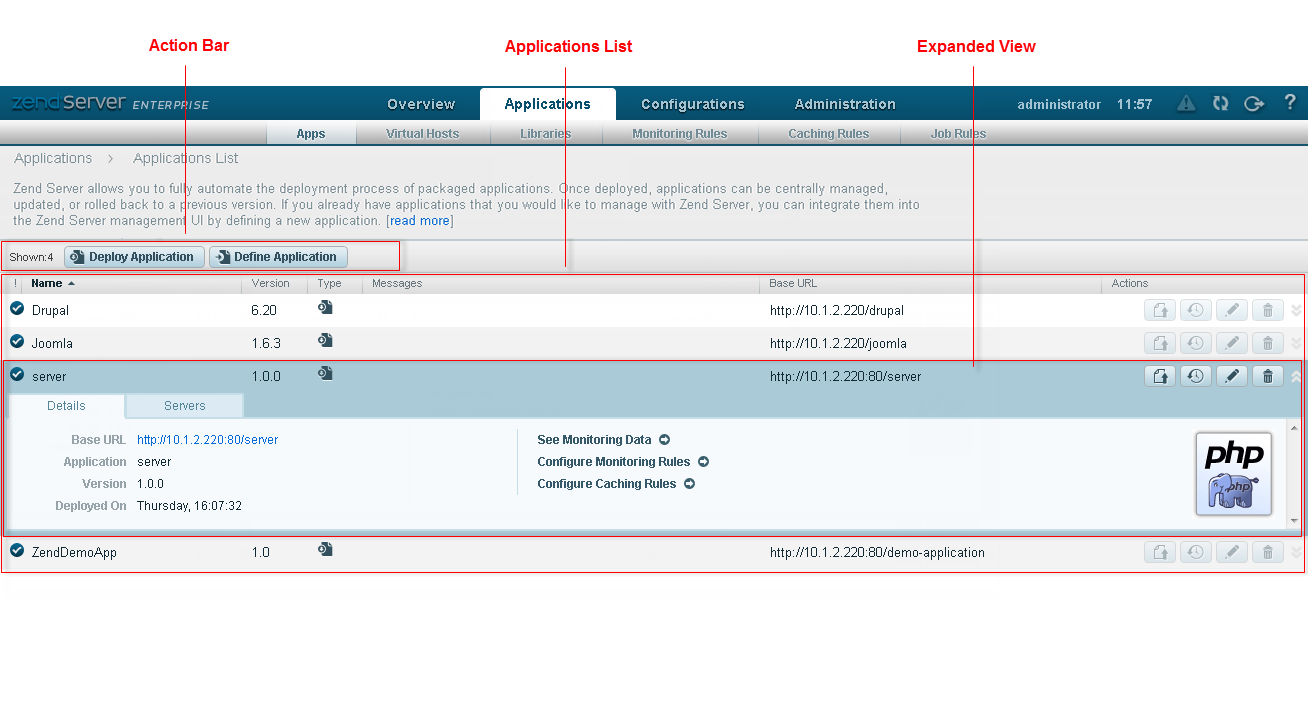Click the trash remove icon for server app
This screenshot has width=1308, height=722.
pyautogui.click(x=1268, y=376)
